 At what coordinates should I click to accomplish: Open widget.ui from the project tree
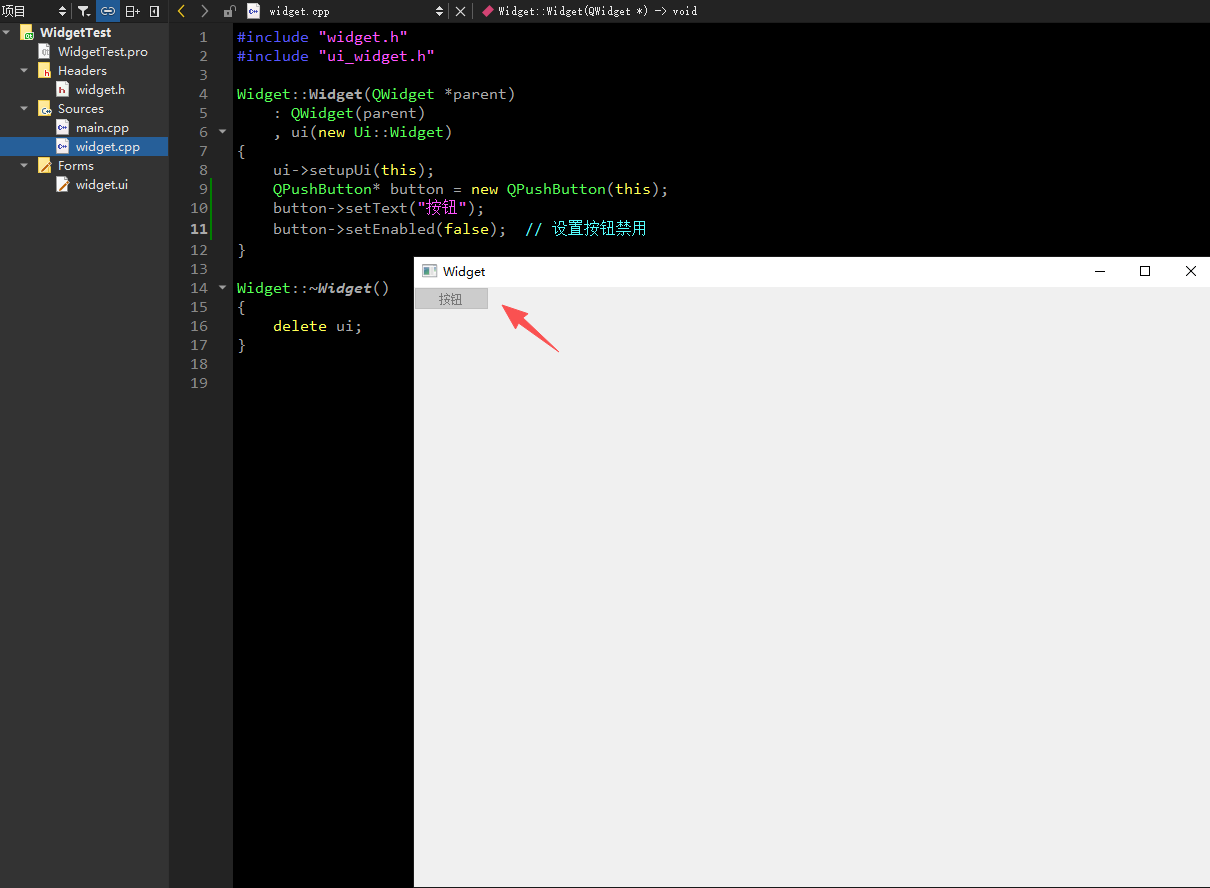[102, 185]
